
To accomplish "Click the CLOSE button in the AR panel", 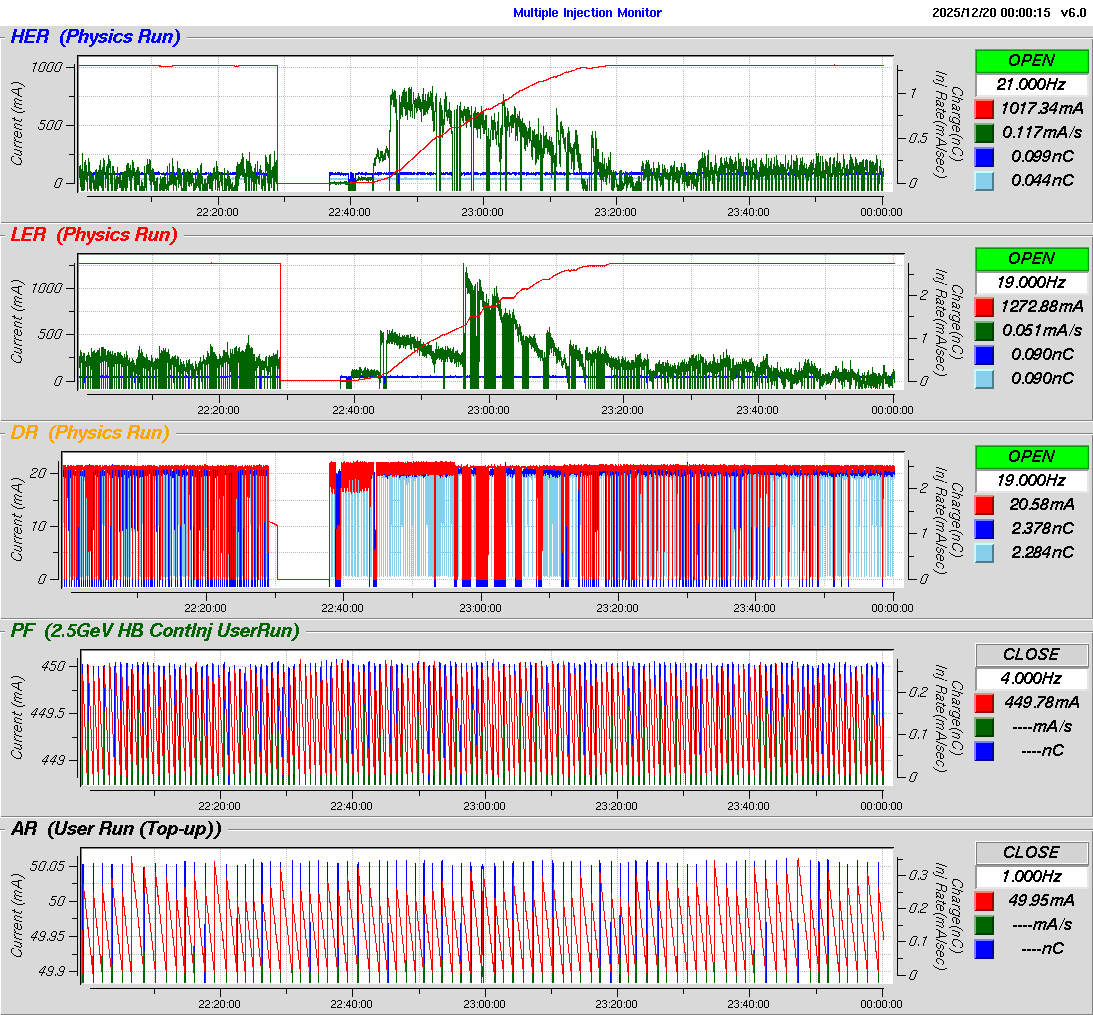I will [1031, 852].
